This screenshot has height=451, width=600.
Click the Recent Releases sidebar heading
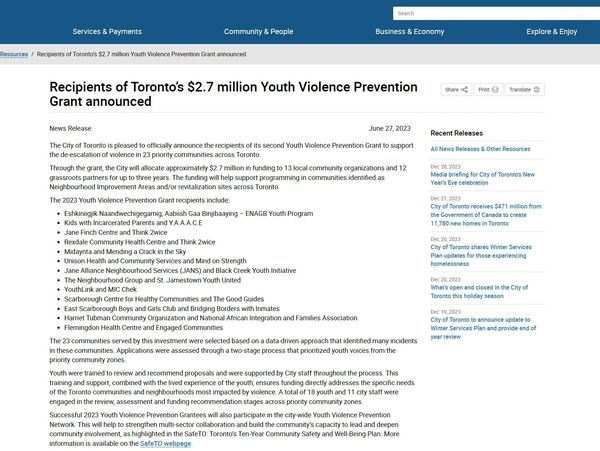point(456,132)
